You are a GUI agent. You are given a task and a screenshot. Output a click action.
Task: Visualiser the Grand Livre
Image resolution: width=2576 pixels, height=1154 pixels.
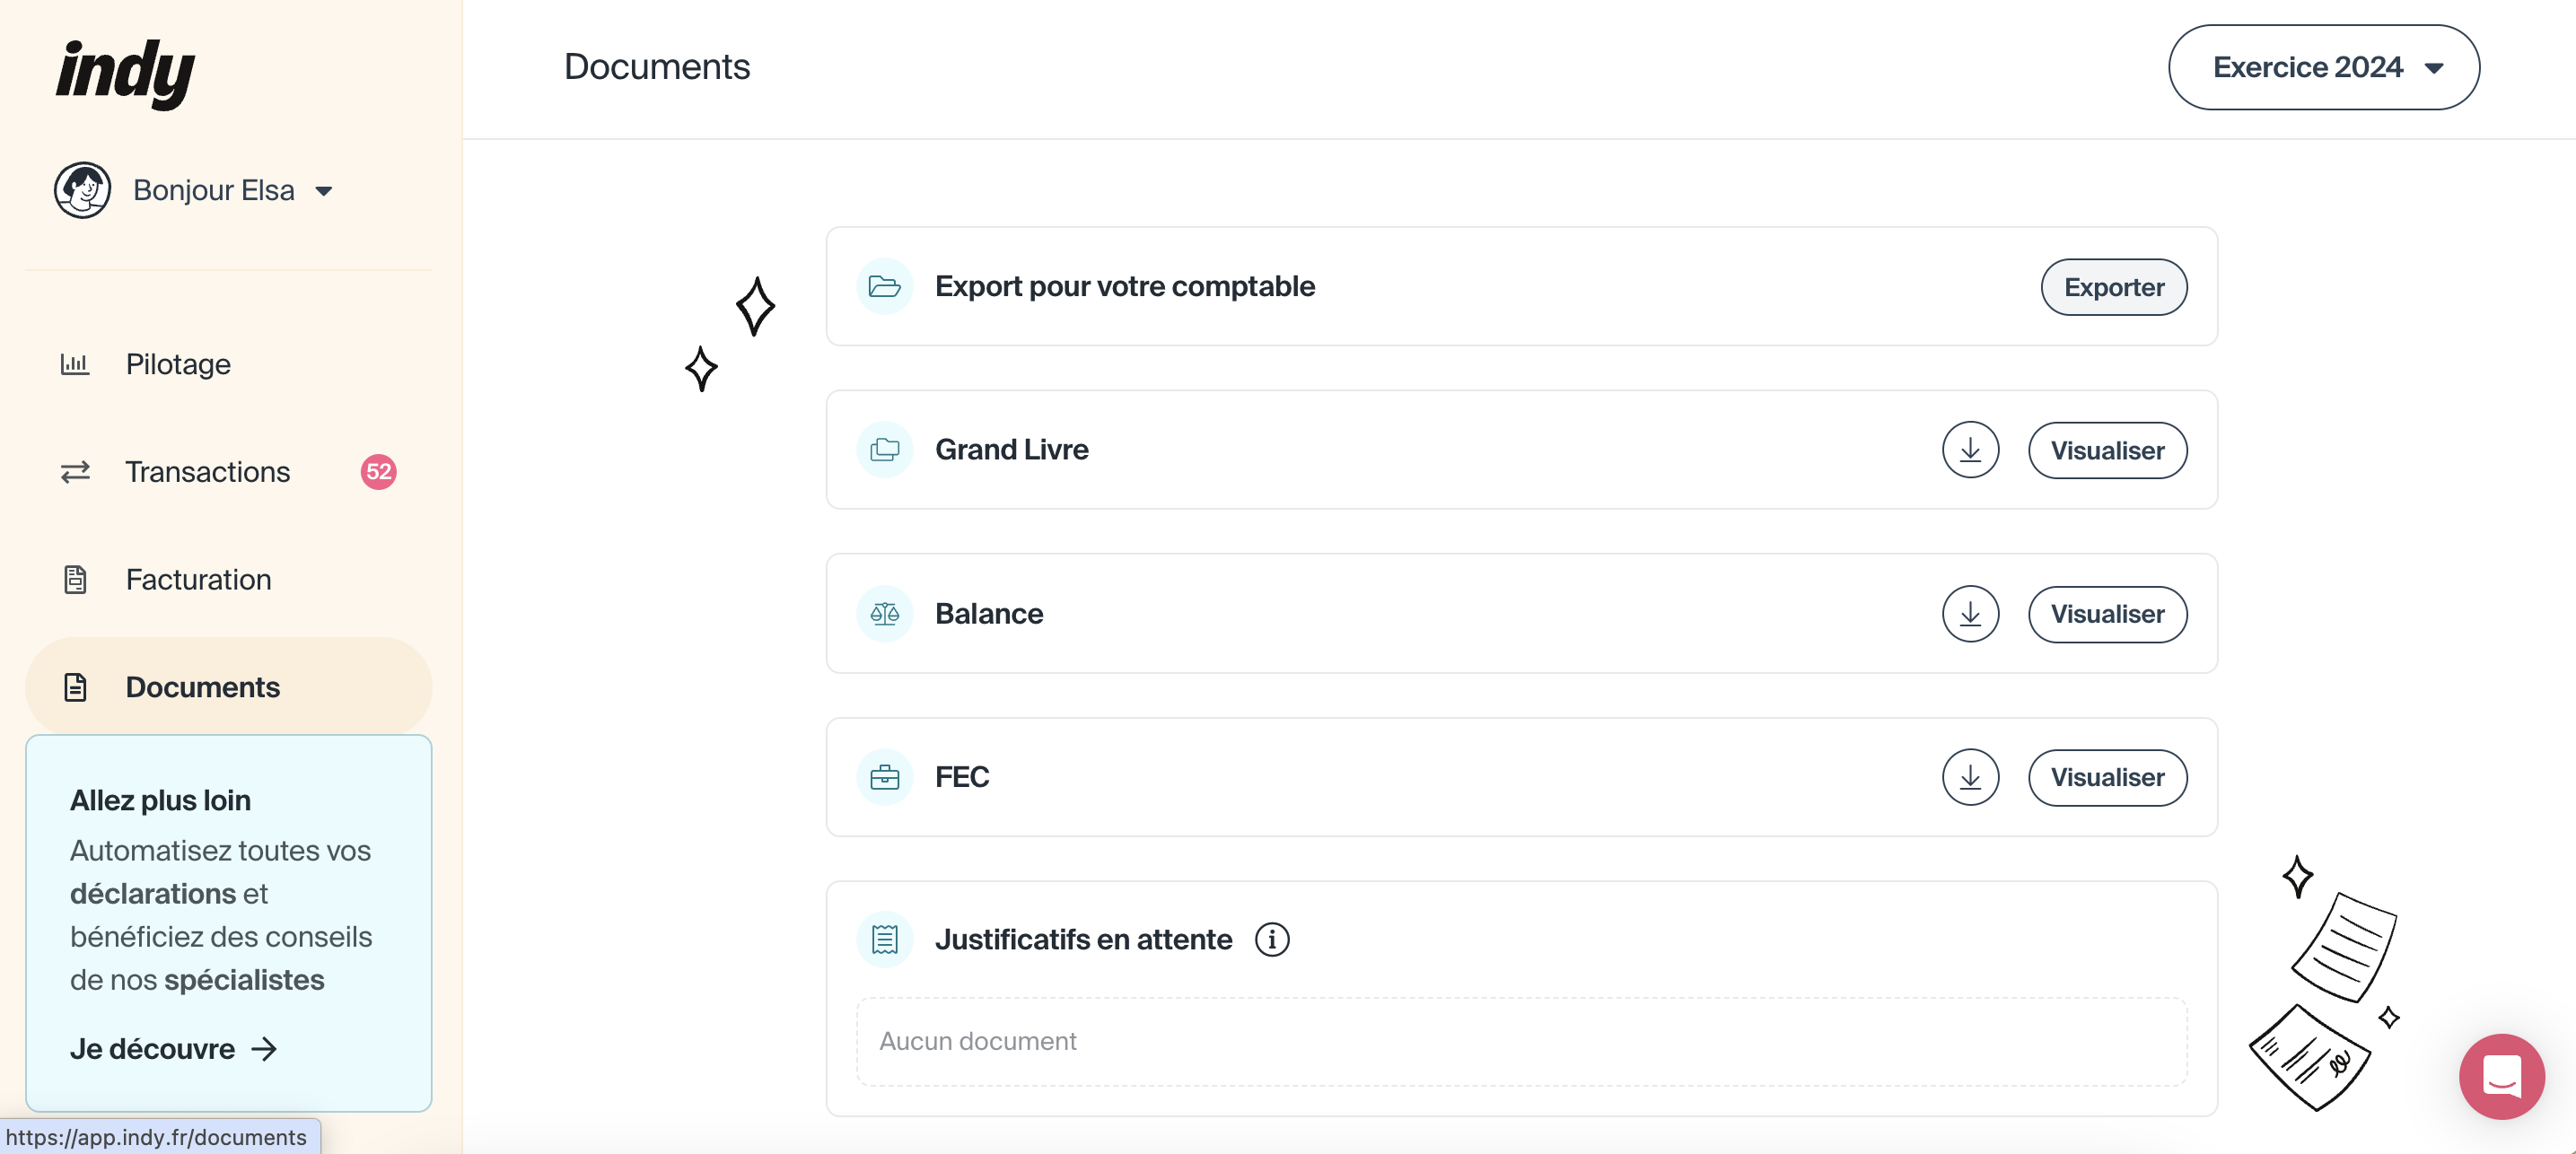[2106, 450]
